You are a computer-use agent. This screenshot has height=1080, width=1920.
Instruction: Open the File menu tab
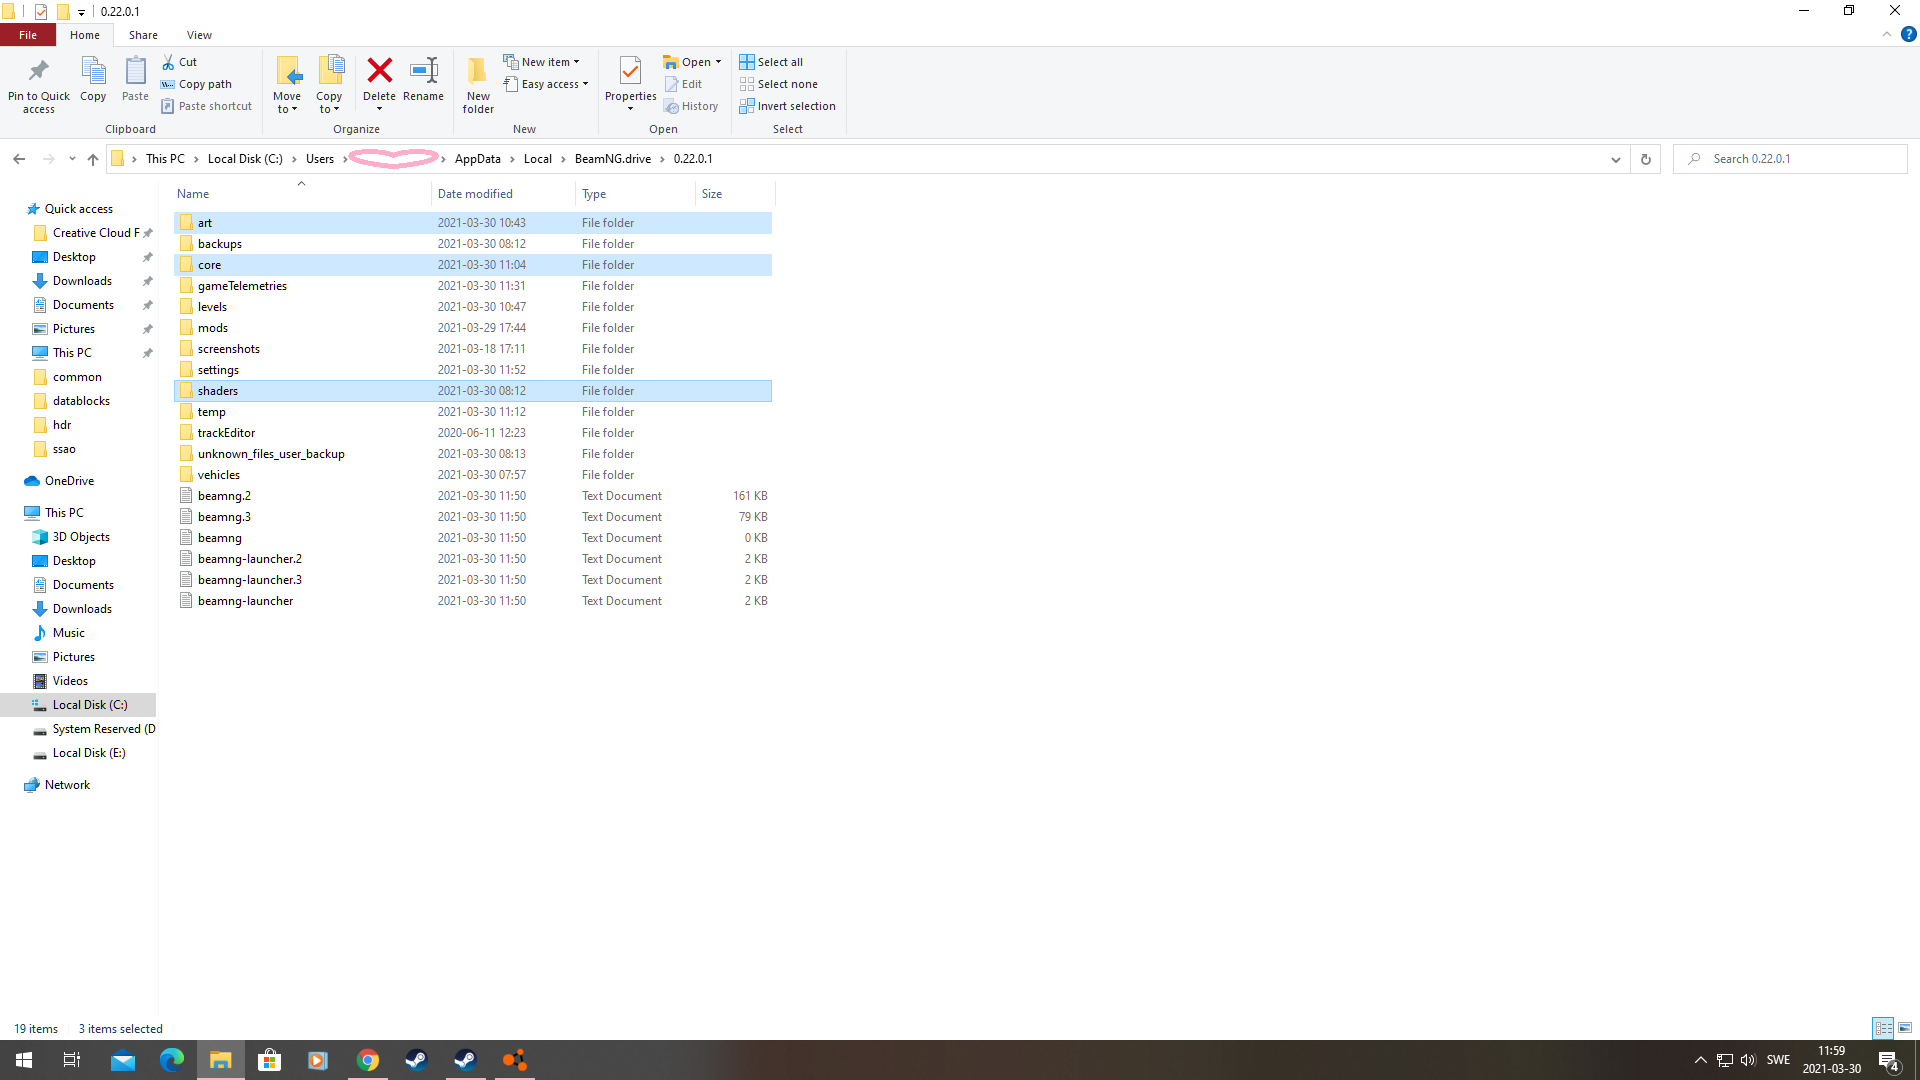point(28,35)
